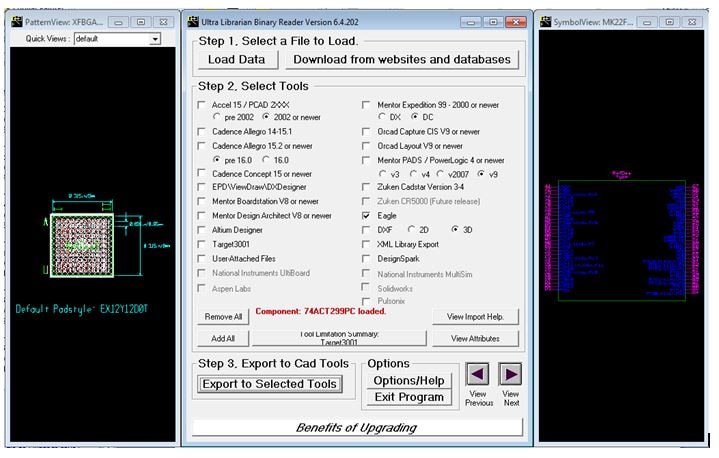Choose the 2D export radio button

pyautogui.click(x=410, y=229)
